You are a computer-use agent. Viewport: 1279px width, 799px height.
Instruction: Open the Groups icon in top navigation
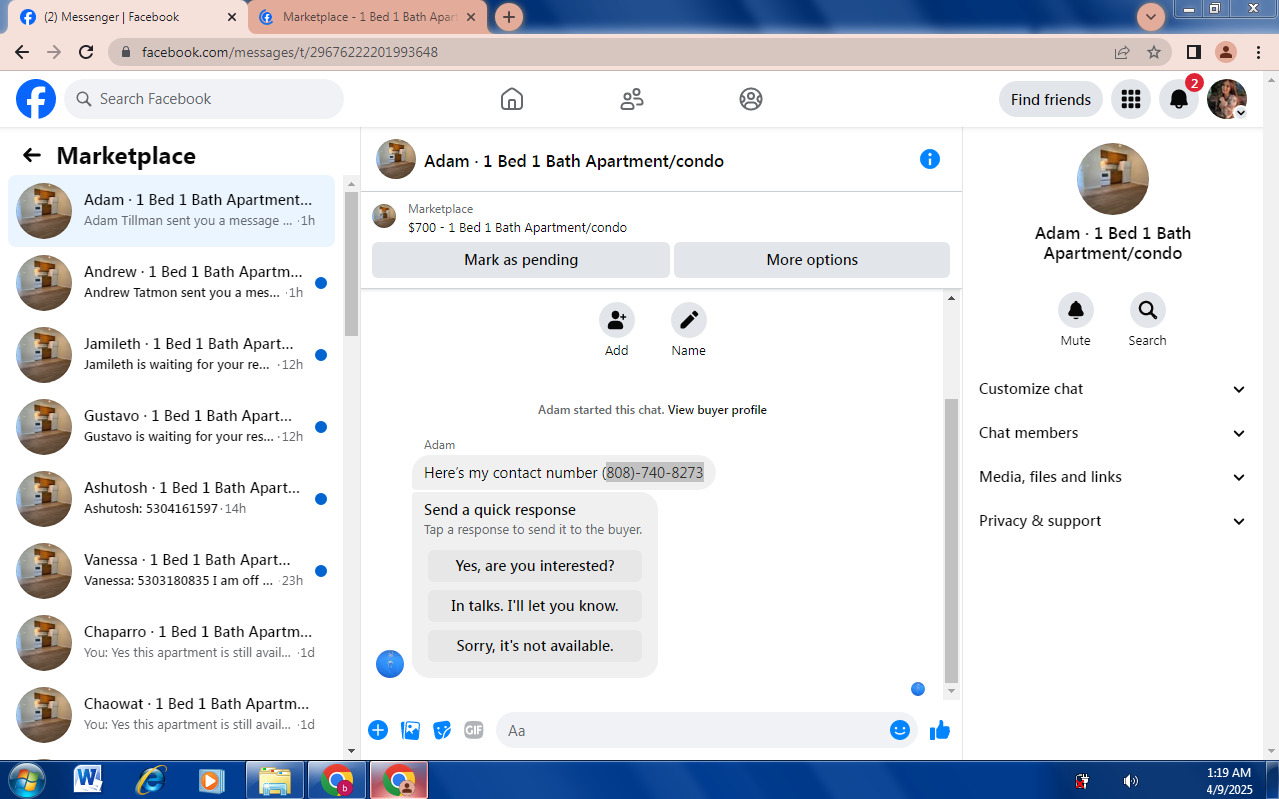pos(751,99)
